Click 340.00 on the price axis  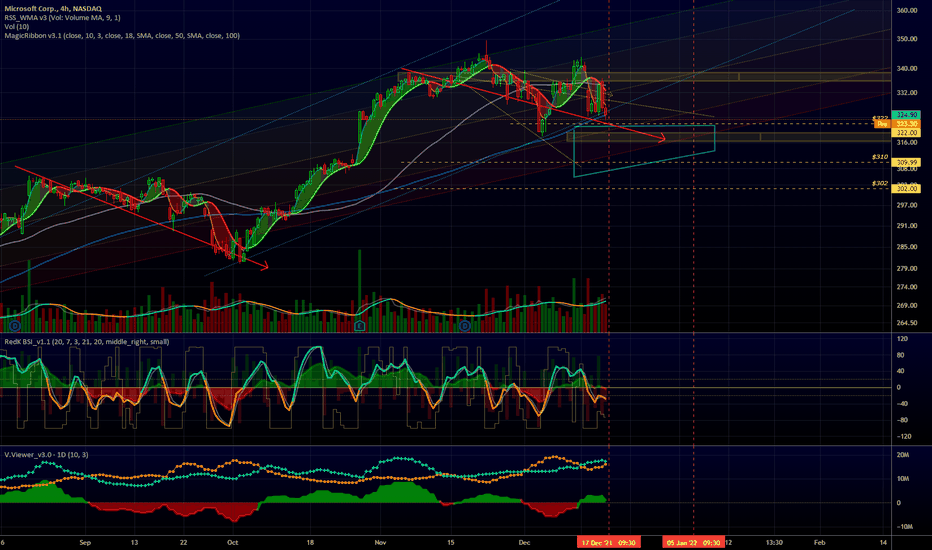tap(907, 68)
